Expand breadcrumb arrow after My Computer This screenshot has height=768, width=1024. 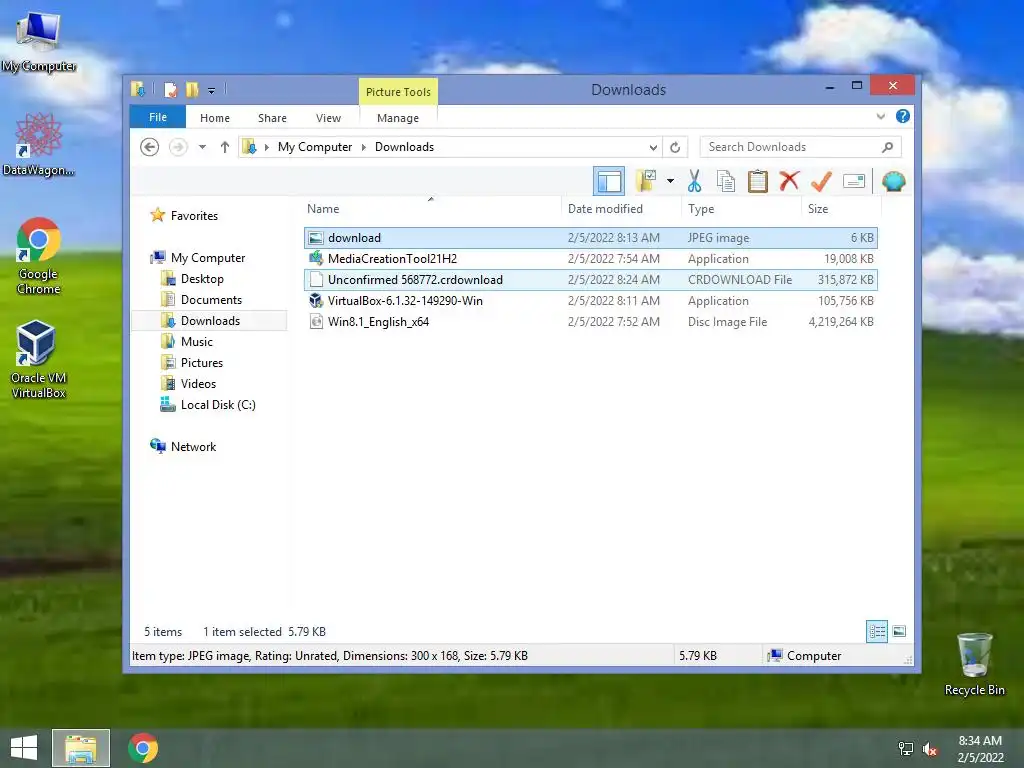pos(364,148)
